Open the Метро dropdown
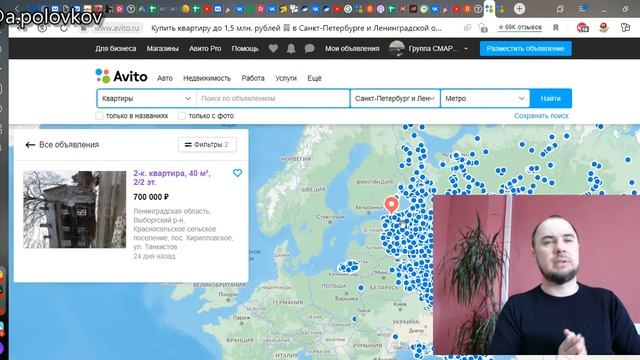The height and width of the screenshot is (360, 640). click(485, 98)
